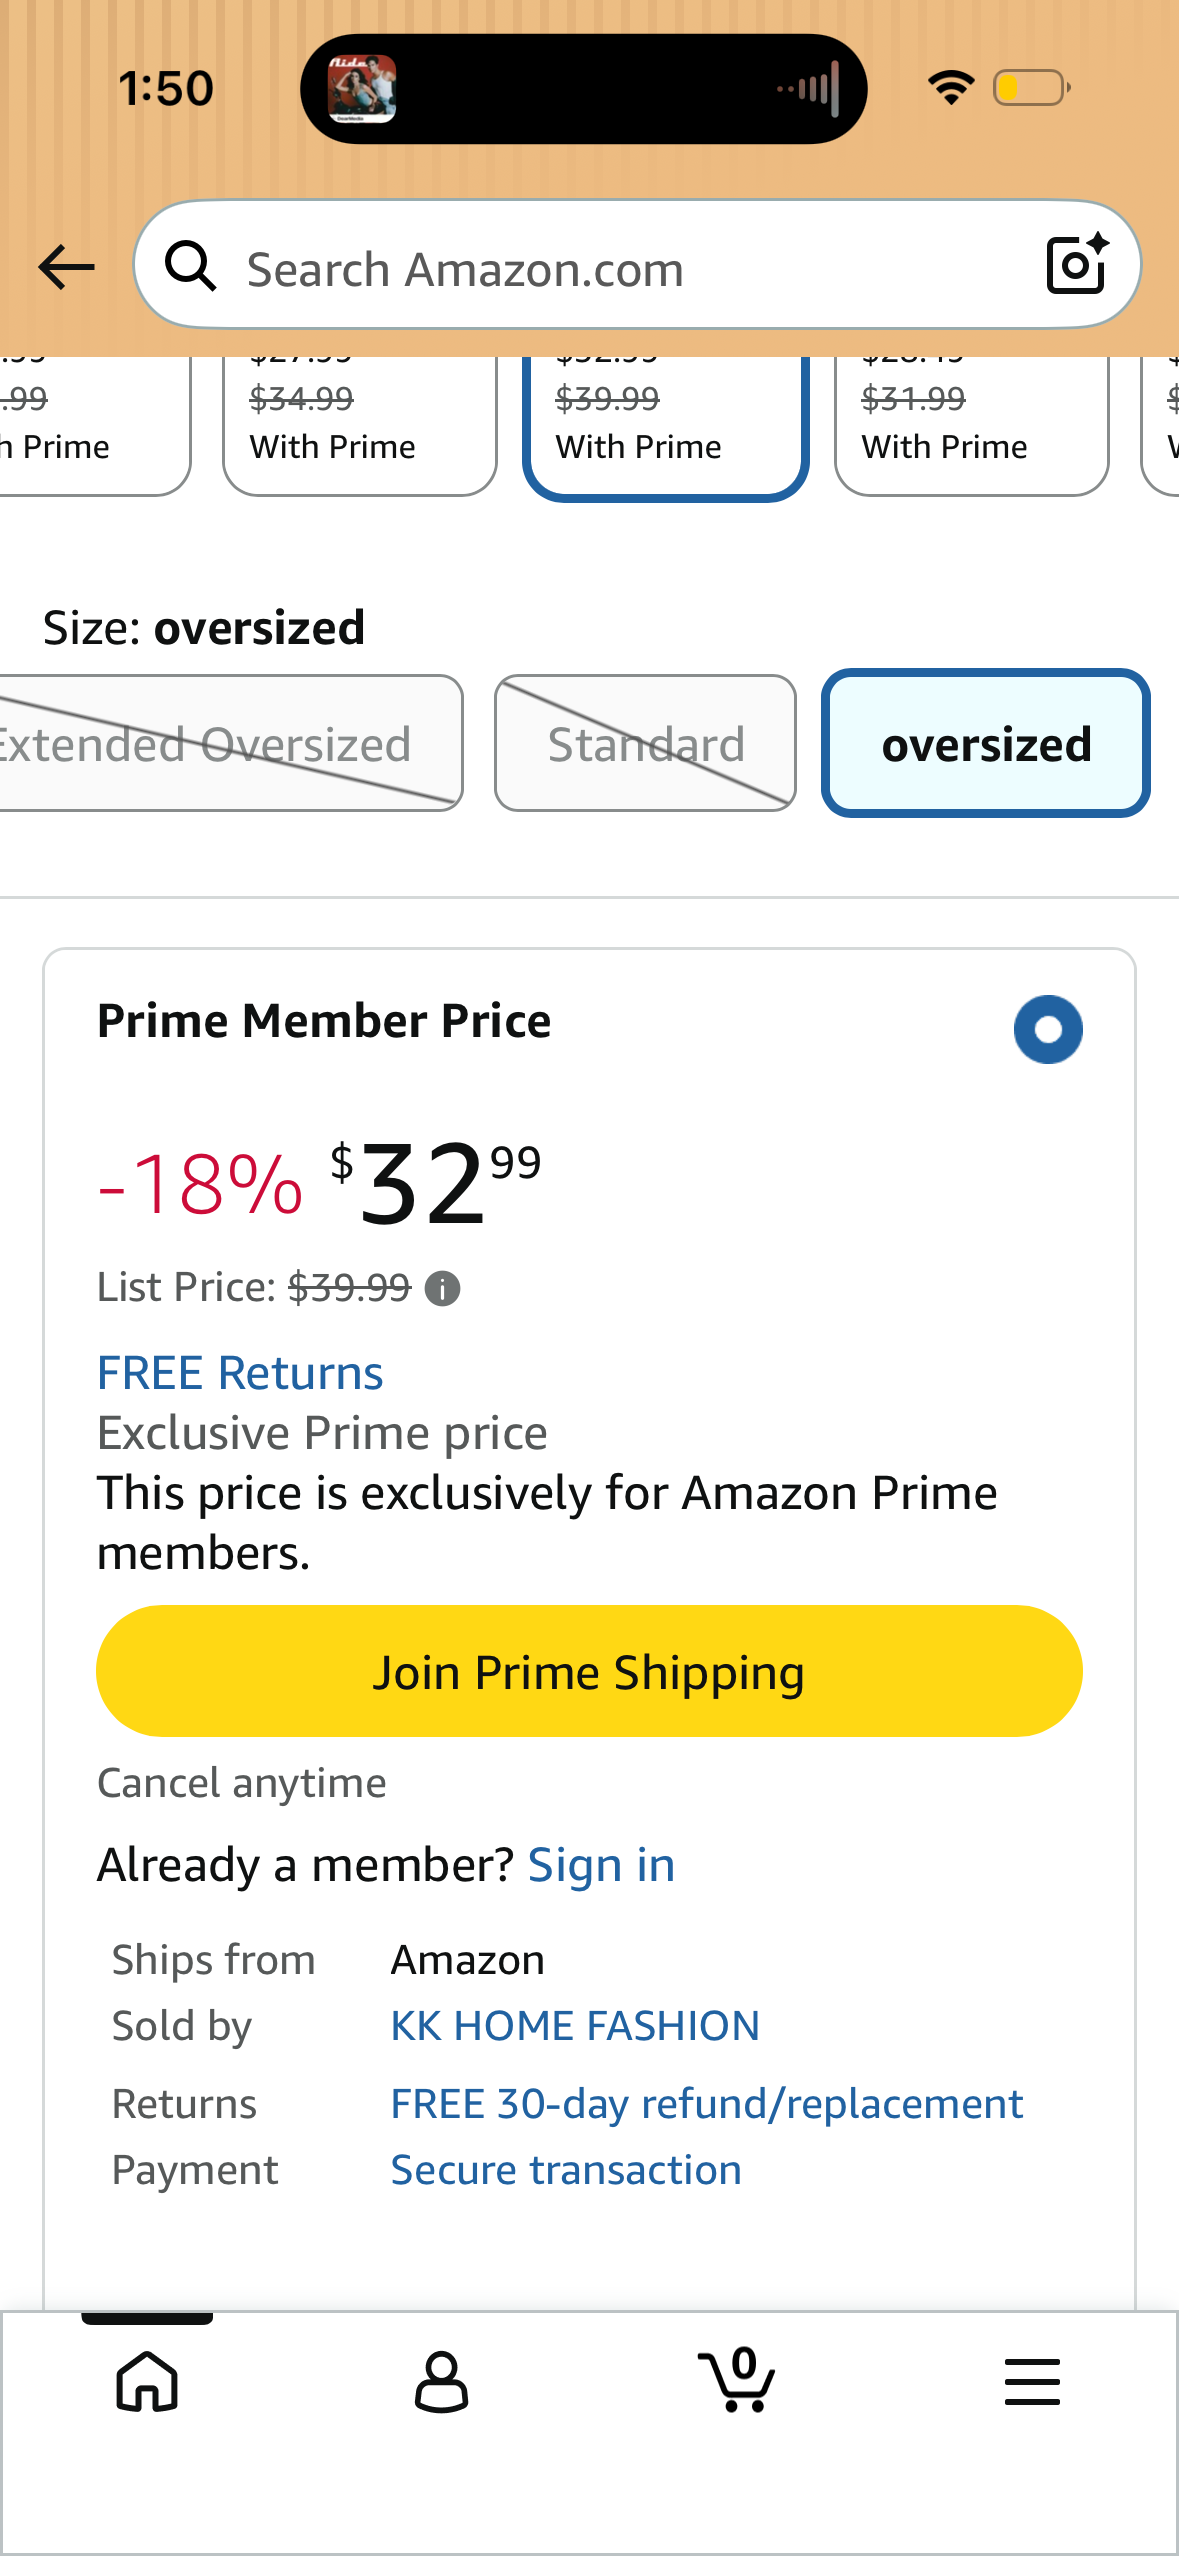
Task: Select the Extended Oversized size option
Action: 228,744
